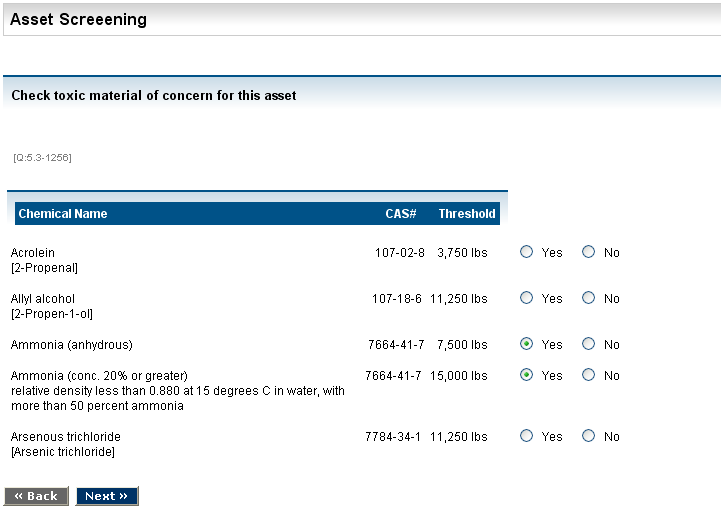Click the Back button
The height and width of the screenshot is (519, 721).
pyautogui.click(x=36, y=496)
